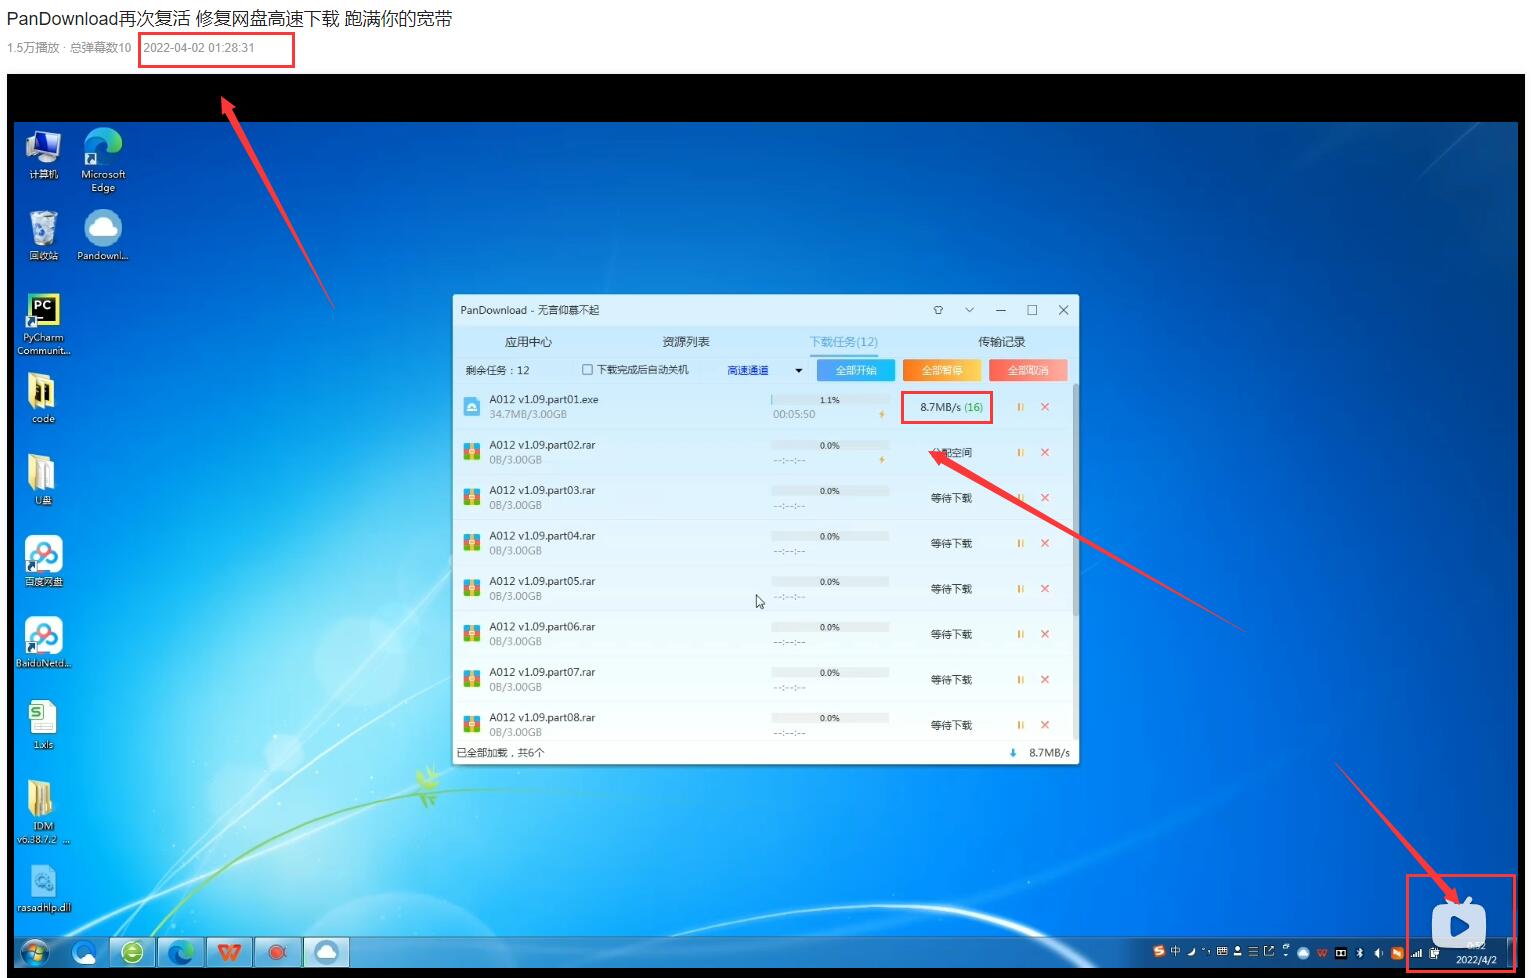Click the 已全部加载，共6个 status text
This screenshot has width=1531, height=978.
[x=501, y=753]
